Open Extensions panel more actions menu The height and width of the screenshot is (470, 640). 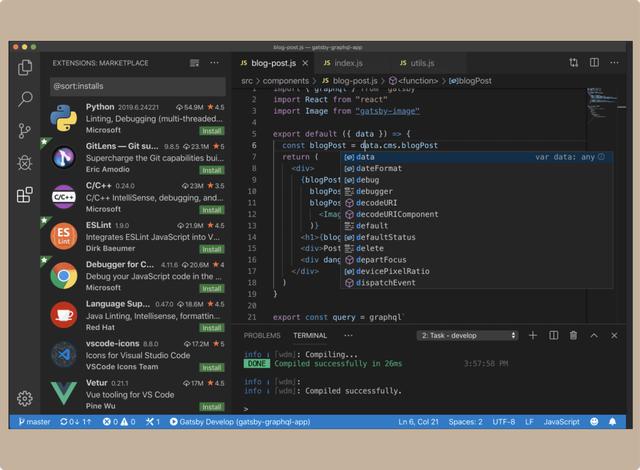(x=214, y=63)
